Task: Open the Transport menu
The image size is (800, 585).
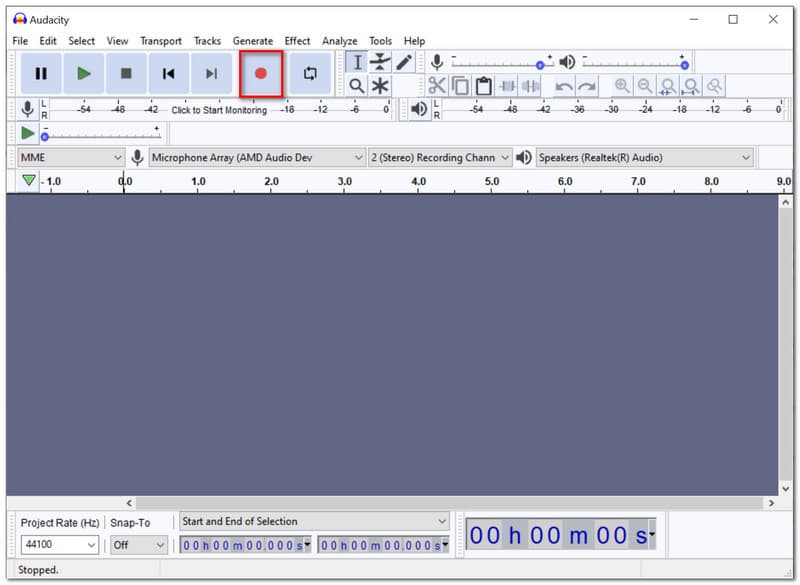Action: coord(161,41)
